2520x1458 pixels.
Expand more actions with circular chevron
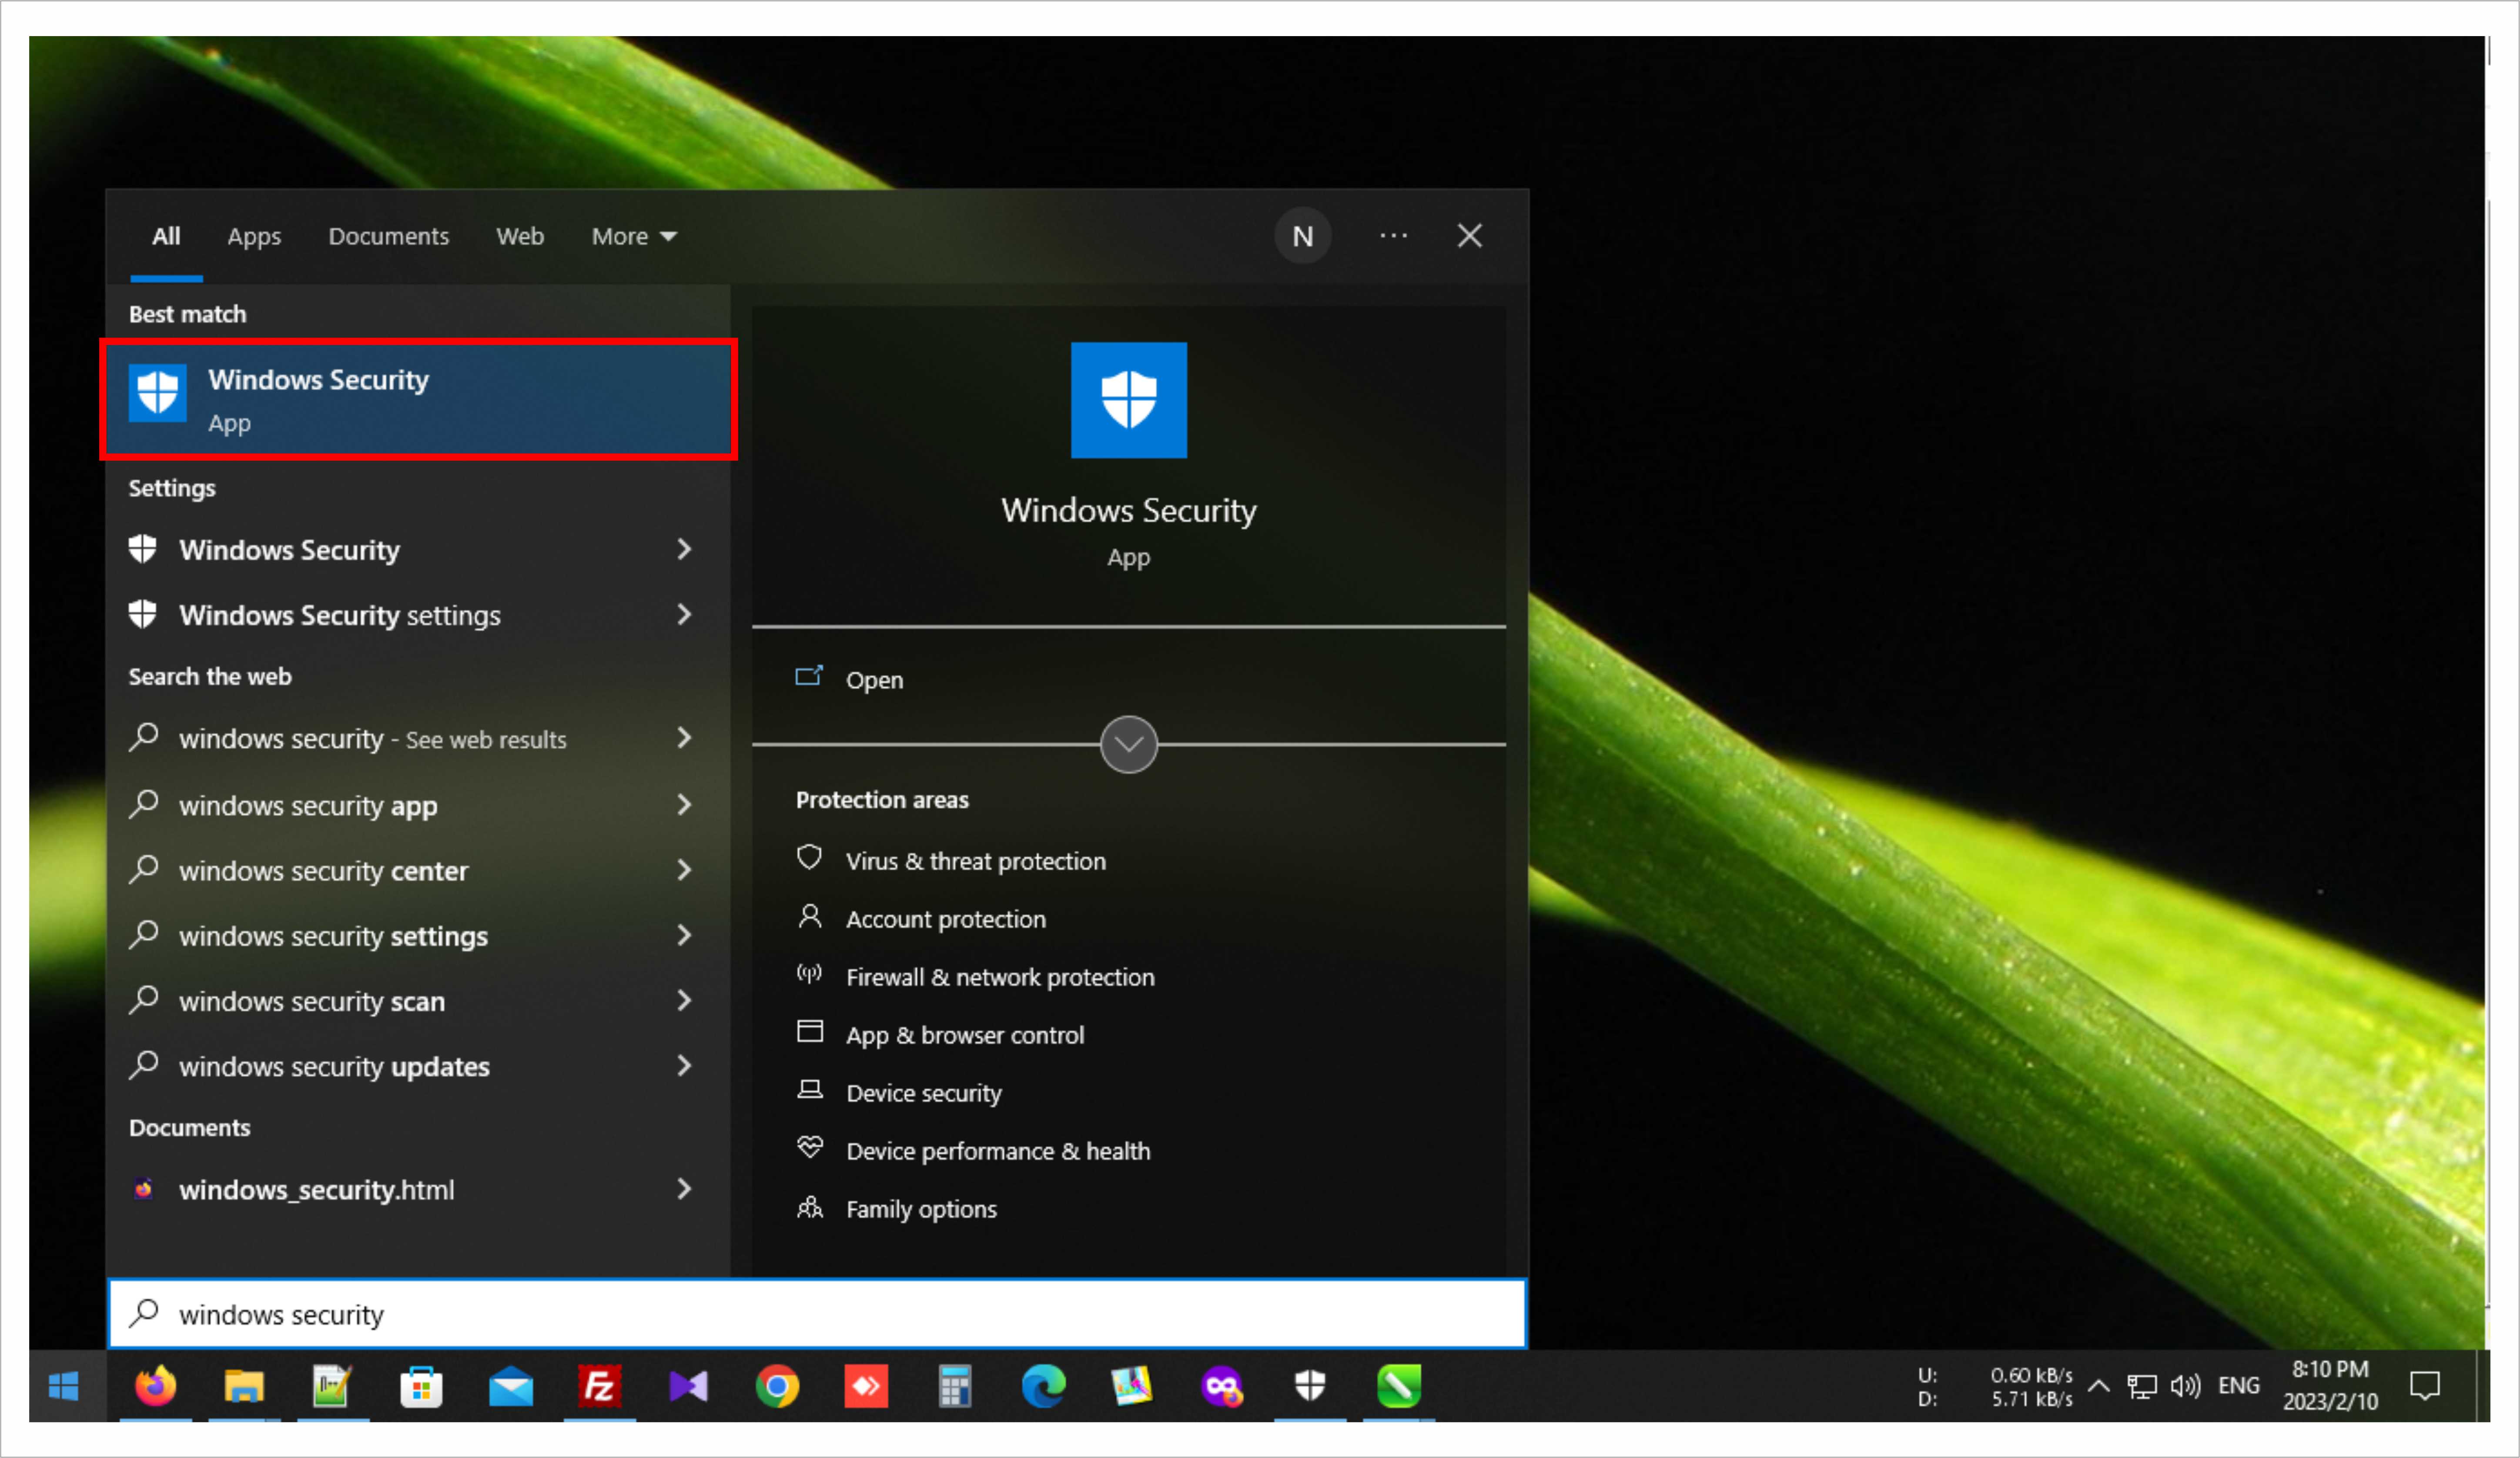(x=1128, y=744)
